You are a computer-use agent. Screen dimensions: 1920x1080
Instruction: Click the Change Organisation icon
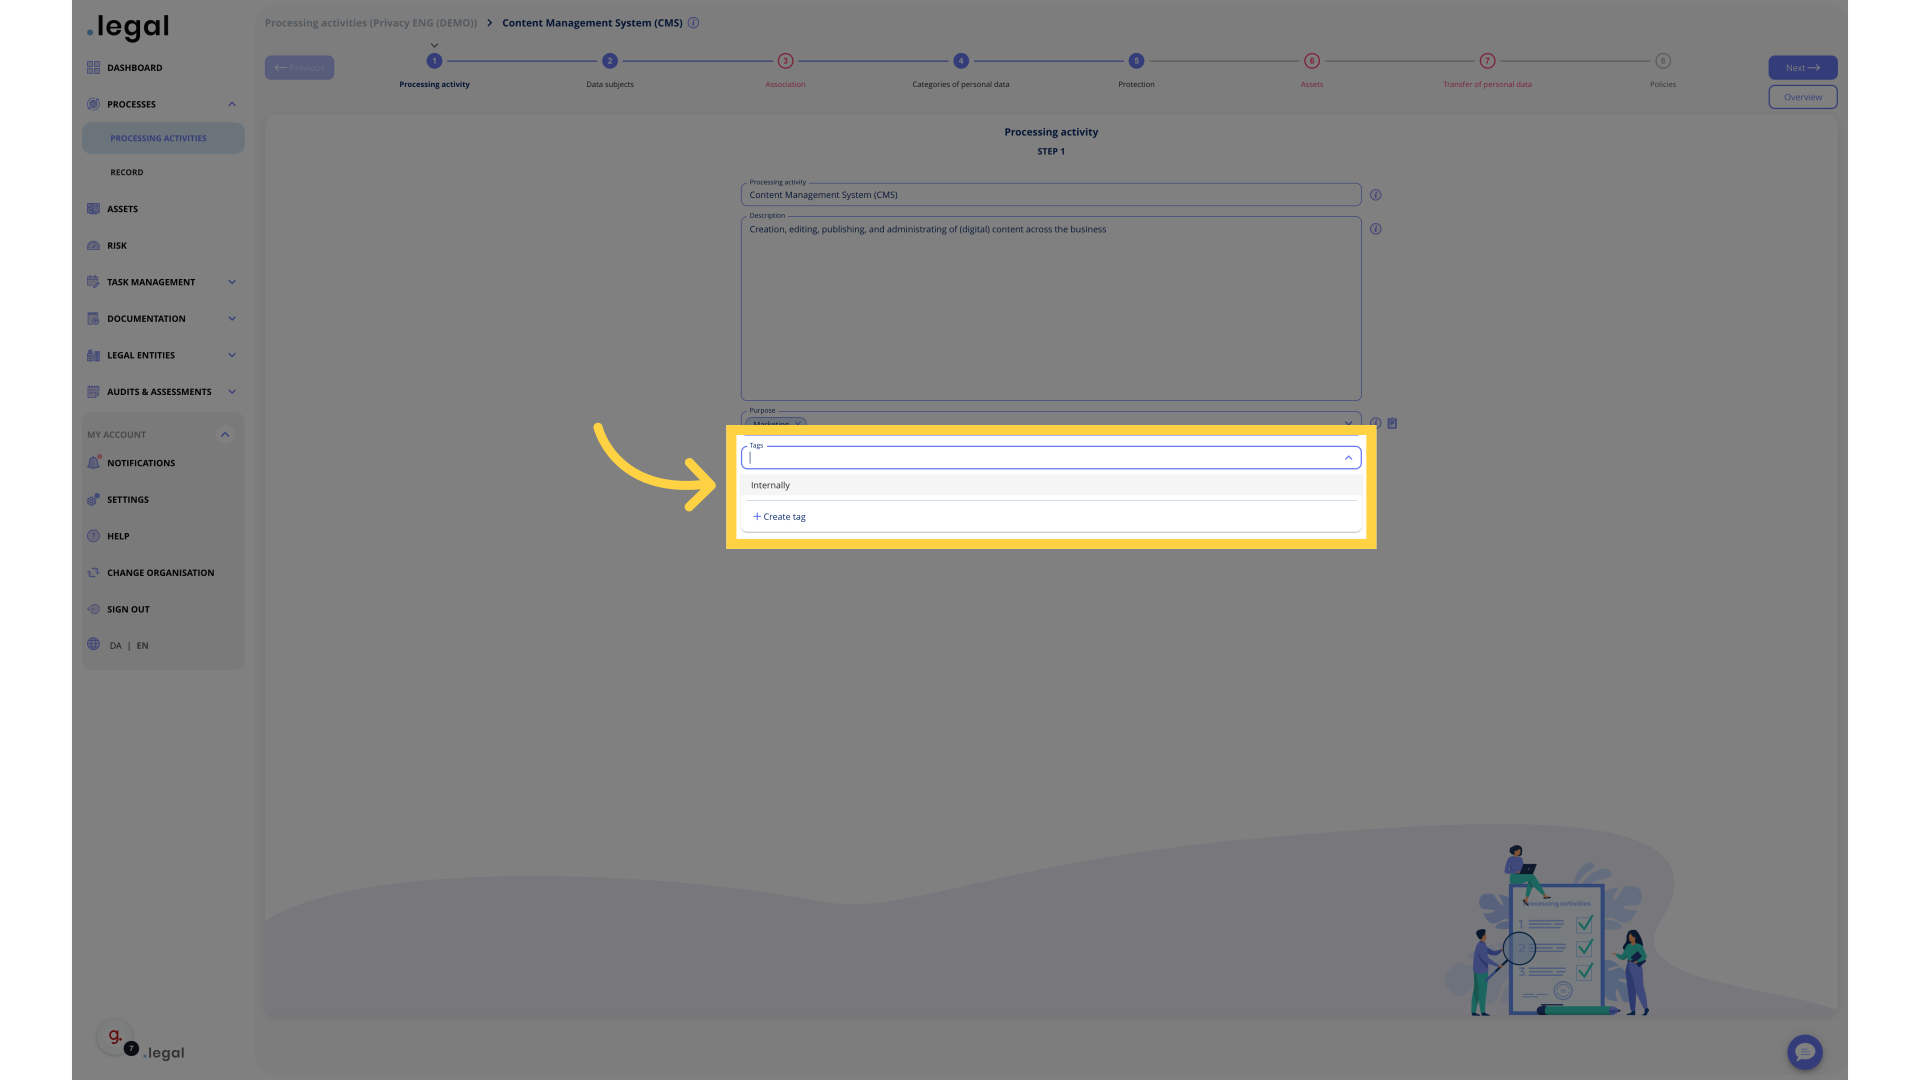93,573
